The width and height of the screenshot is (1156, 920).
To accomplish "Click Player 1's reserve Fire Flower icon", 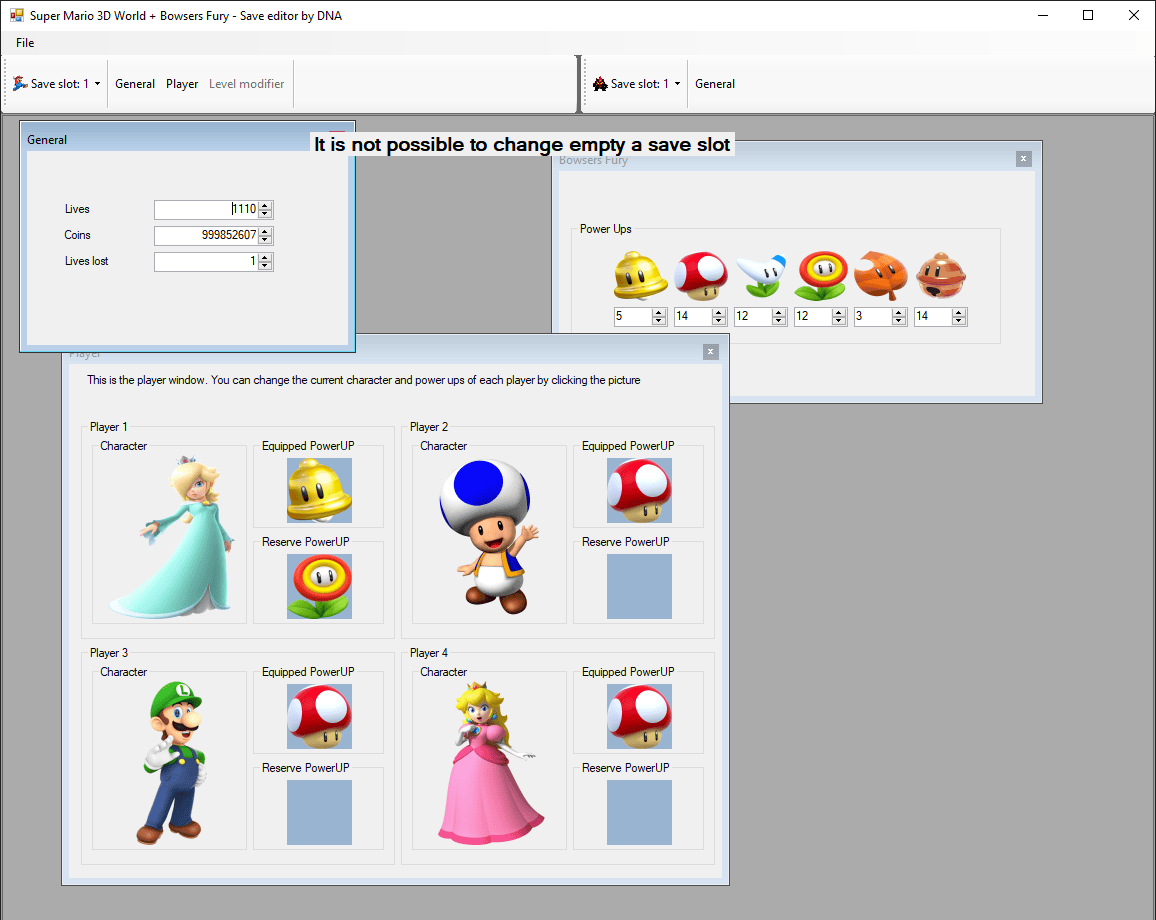I will click(x=319, y=586).
